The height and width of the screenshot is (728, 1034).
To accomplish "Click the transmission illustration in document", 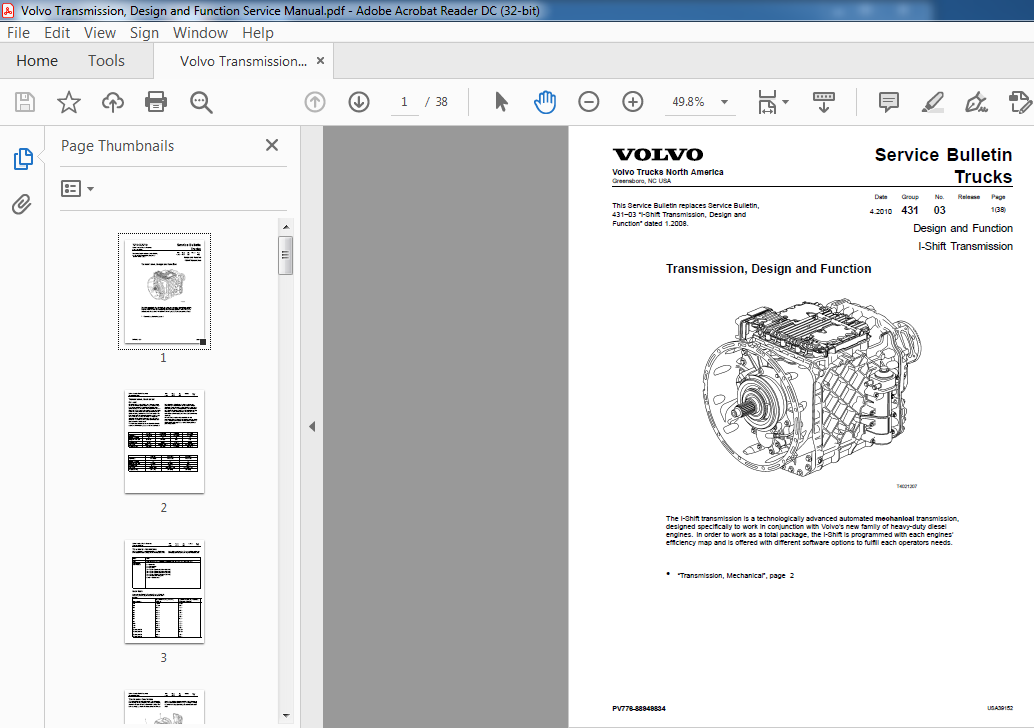I will [x=813, y=387].
